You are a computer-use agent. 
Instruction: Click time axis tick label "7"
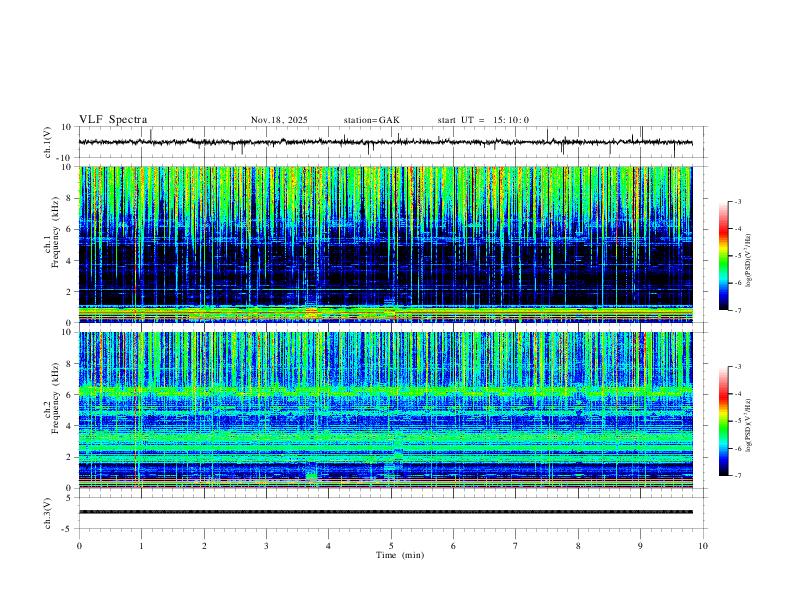516,546
